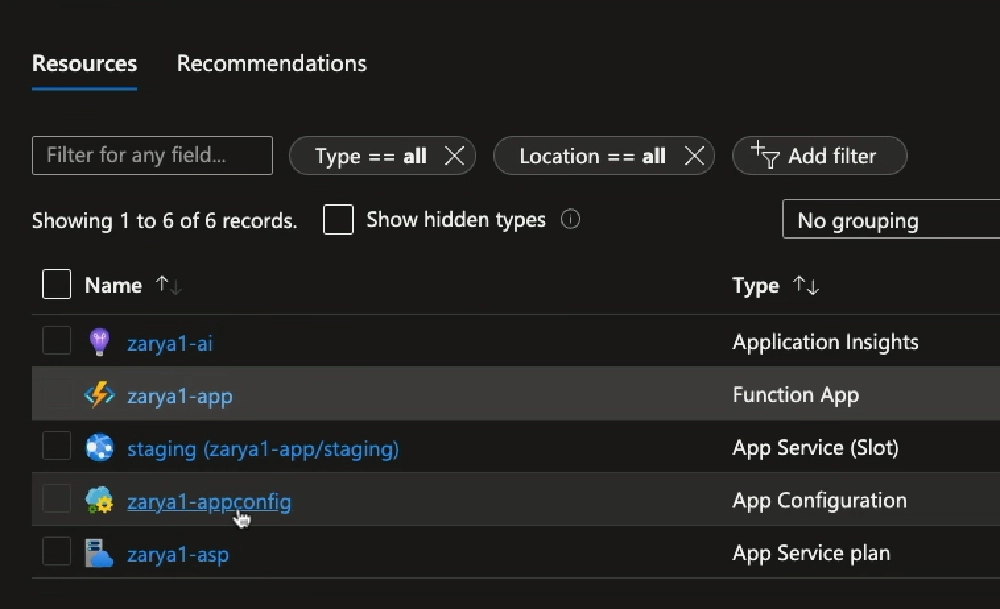The width and height of the screenshot is (1000, 609).
Task: Sort by Type using the arrows icon
Action: (x=805, y=285)
